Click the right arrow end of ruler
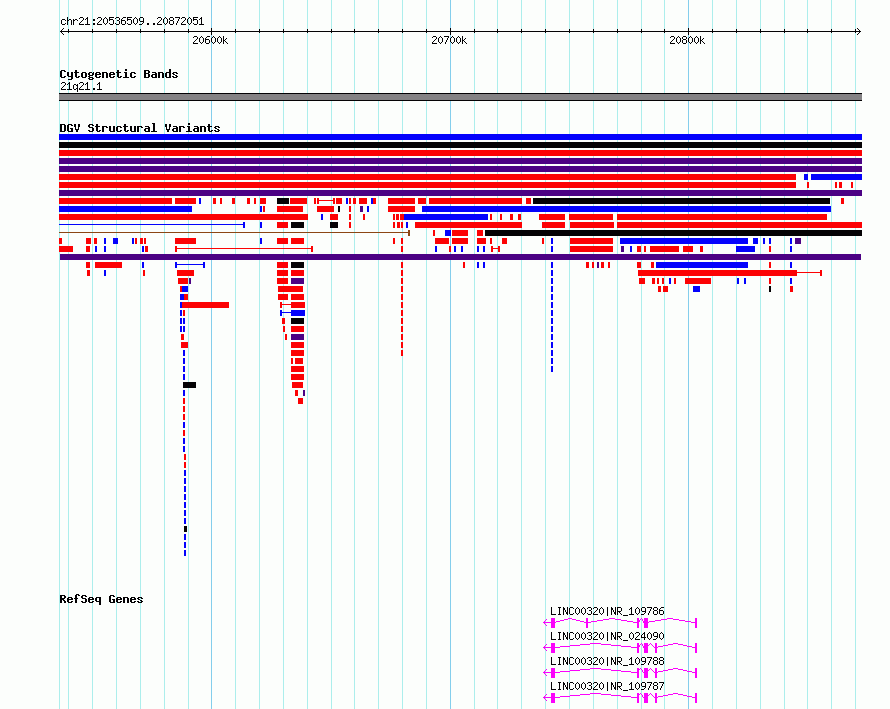This screenshot has height=709, width=890. 859,31
